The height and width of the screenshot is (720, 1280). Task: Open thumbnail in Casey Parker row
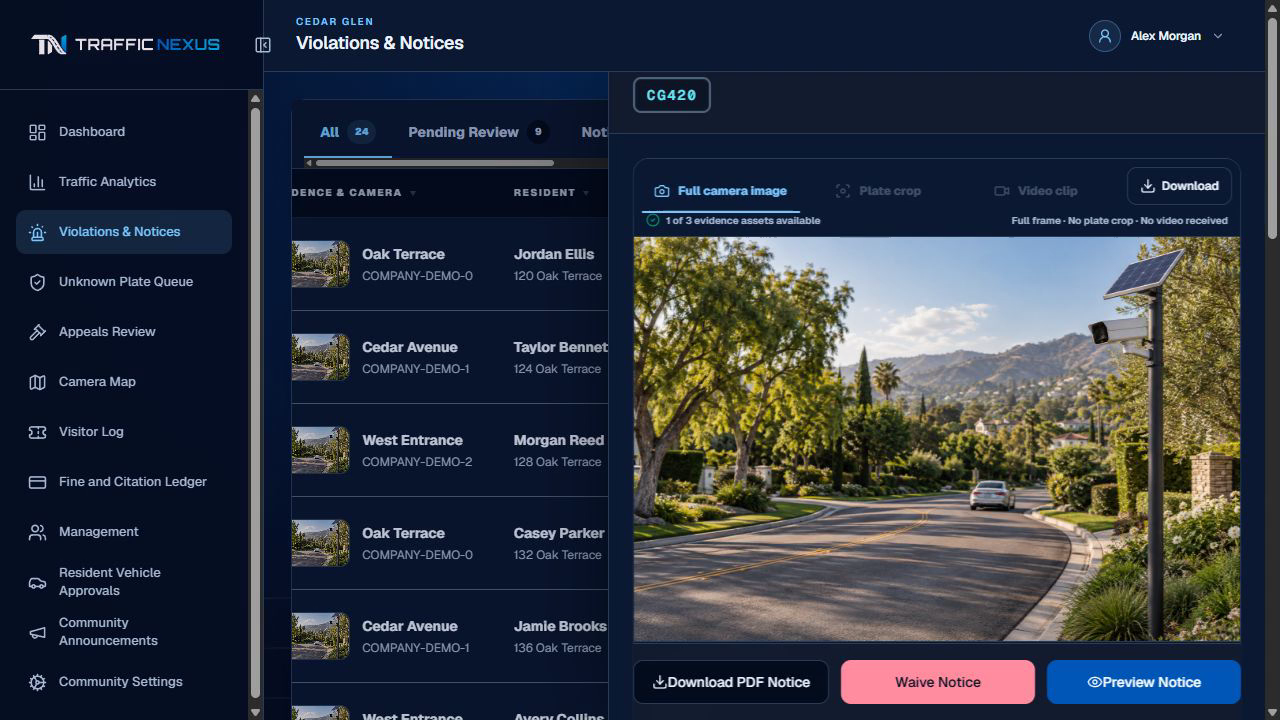click(x=321, y=543)
